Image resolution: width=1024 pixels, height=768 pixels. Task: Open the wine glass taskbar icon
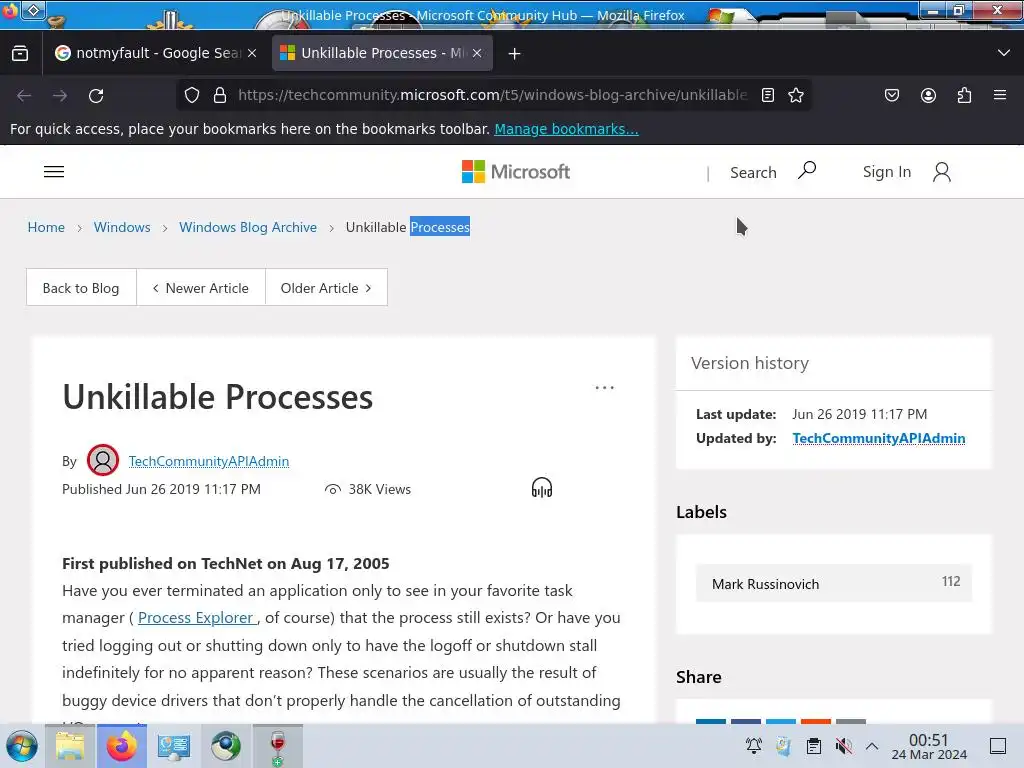coord(278,746)
